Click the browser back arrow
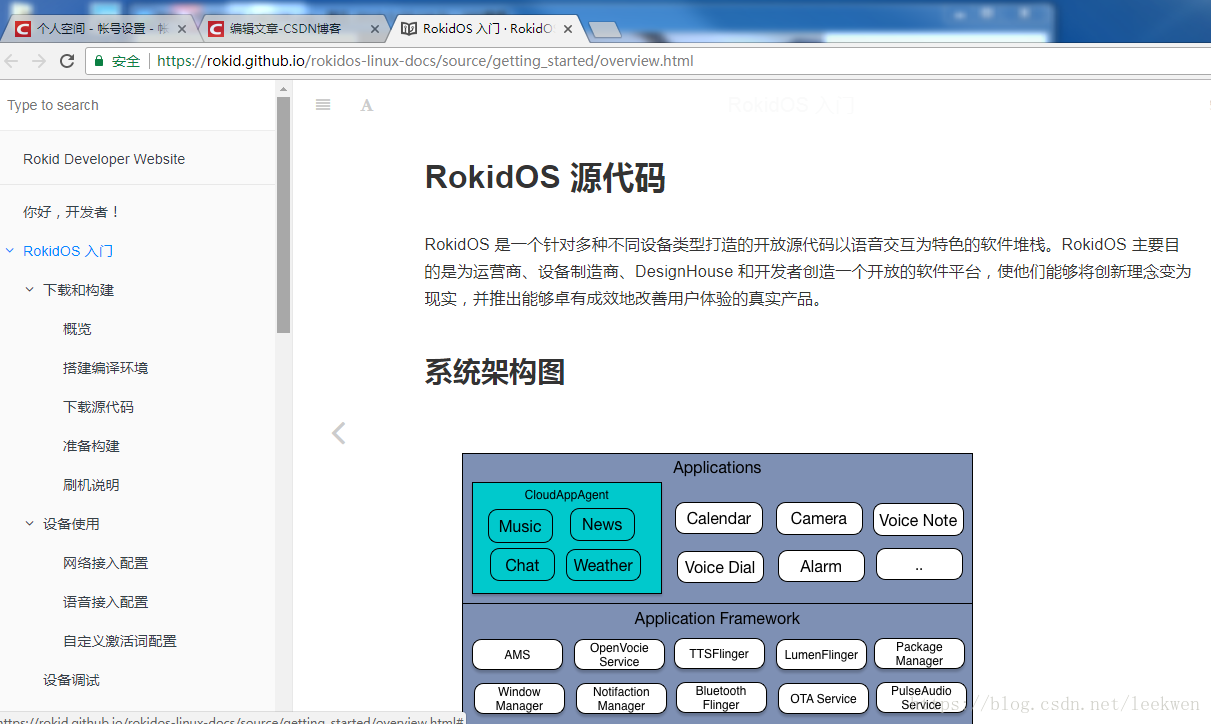The image size is (1211, 724). click(11, 61)
